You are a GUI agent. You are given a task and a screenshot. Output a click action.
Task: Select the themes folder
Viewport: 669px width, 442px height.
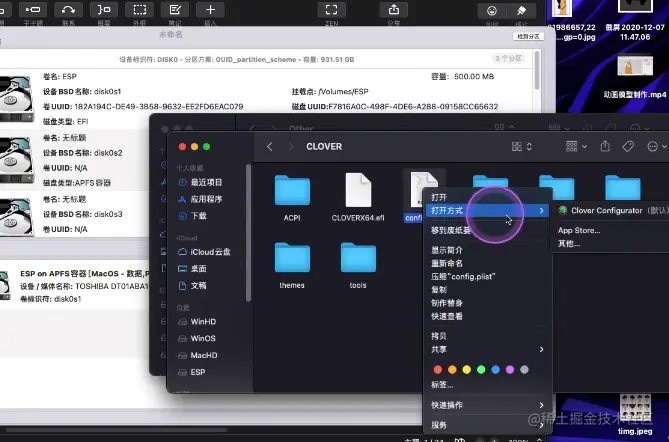pyautogui.click(x=292, y=257)
